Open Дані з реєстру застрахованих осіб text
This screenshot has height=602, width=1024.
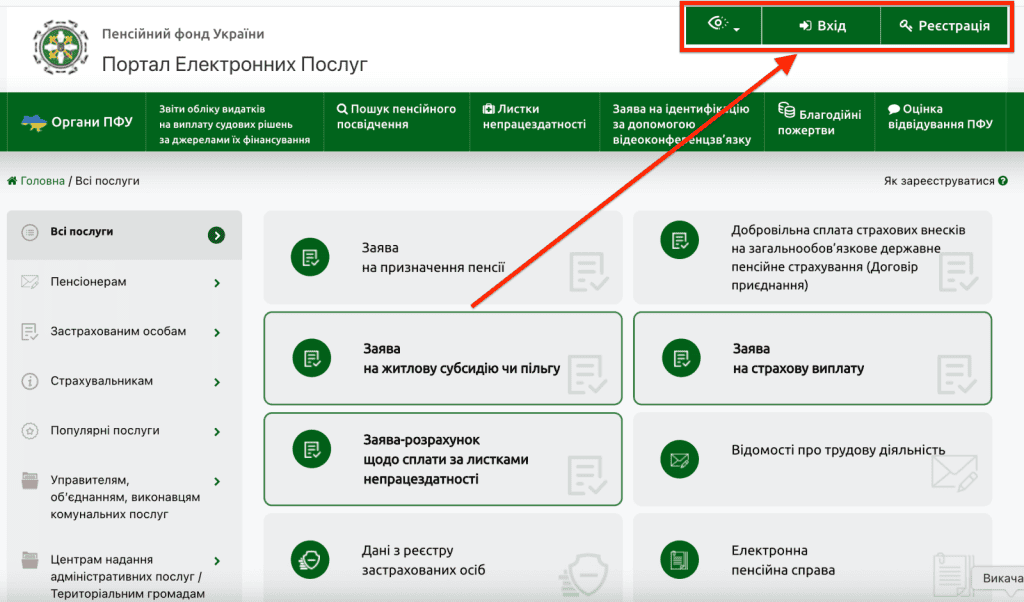(423, 560)
